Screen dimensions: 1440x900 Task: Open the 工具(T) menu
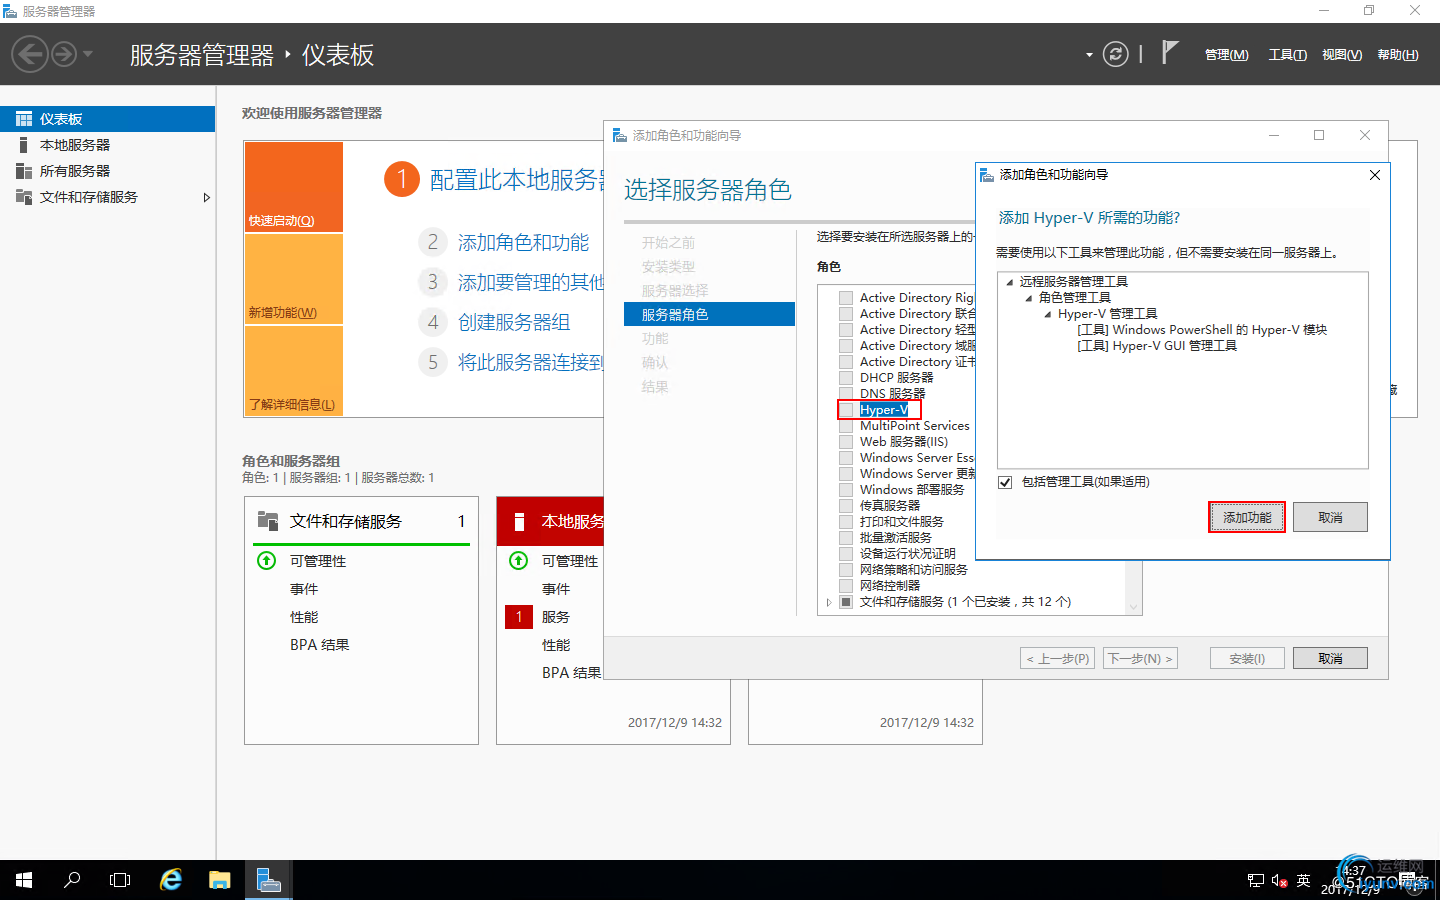point(1288,55)
